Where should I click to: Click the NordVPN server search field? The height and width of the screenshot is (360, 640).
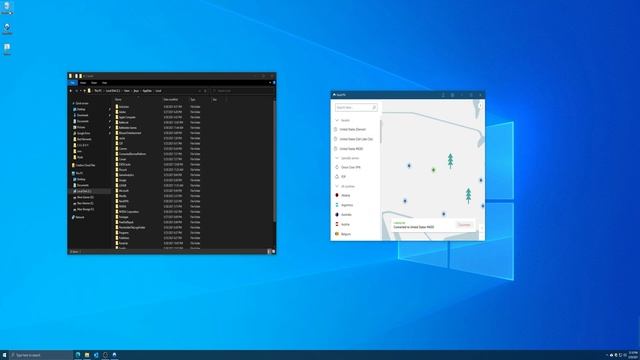click(x=356, y=107)
